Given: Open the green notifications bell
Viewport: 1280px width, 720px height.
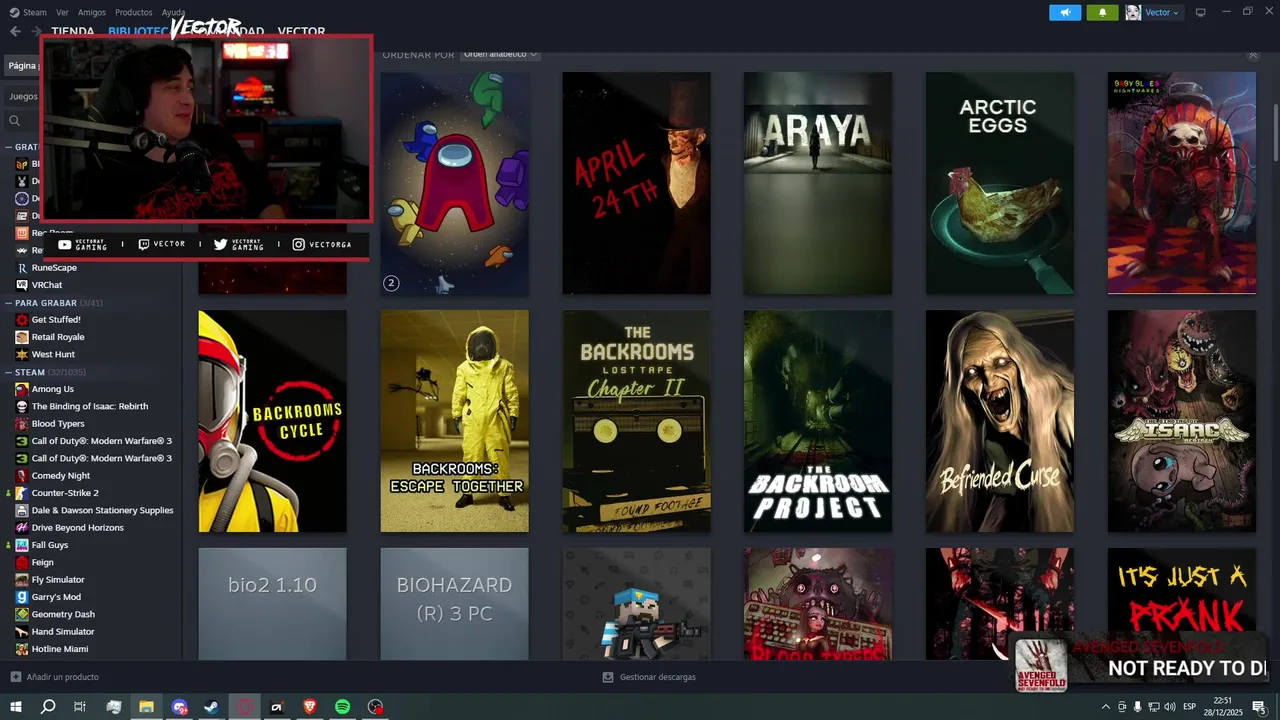Looking at the screenshot, I should point(1102,12).
